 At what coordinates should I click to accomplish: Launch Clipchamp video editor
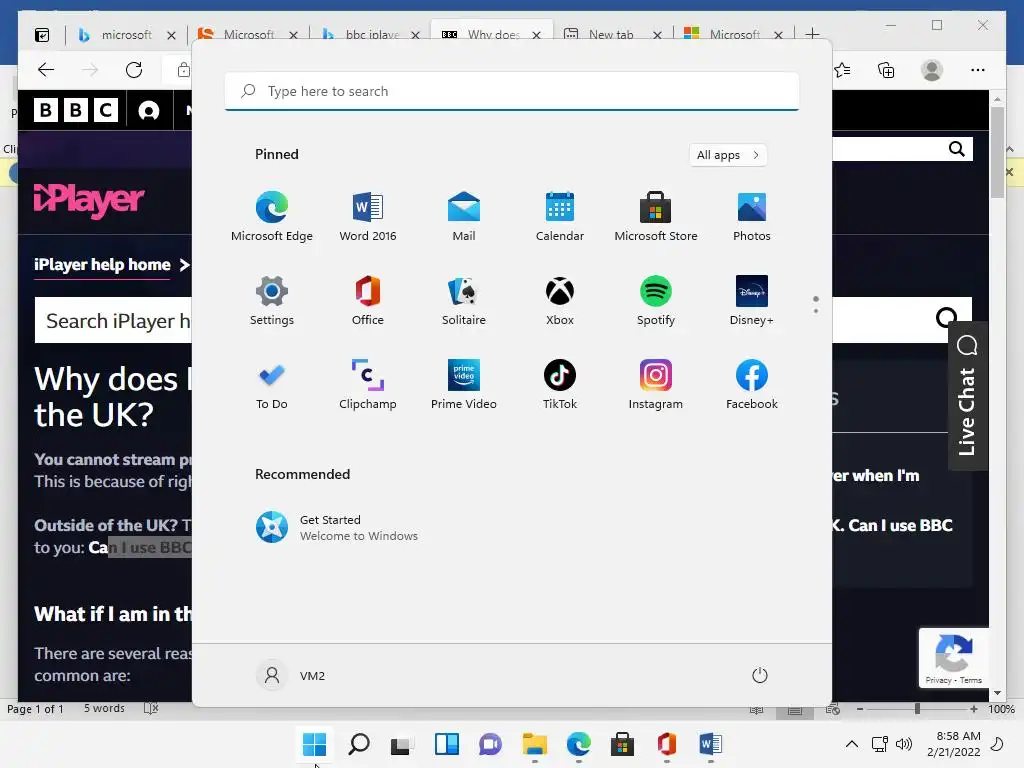coord(368,385)
